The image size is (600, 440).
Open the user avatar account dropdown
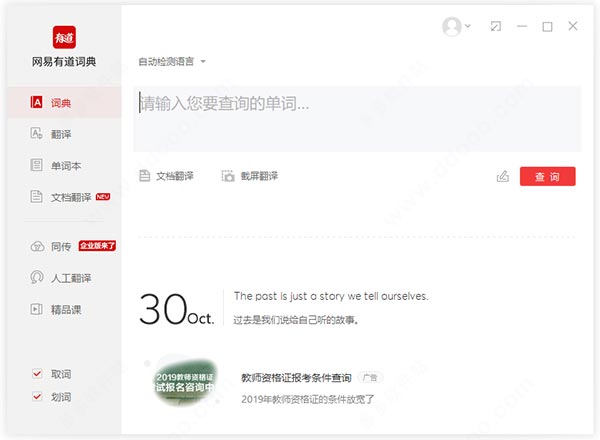point(457,27)
